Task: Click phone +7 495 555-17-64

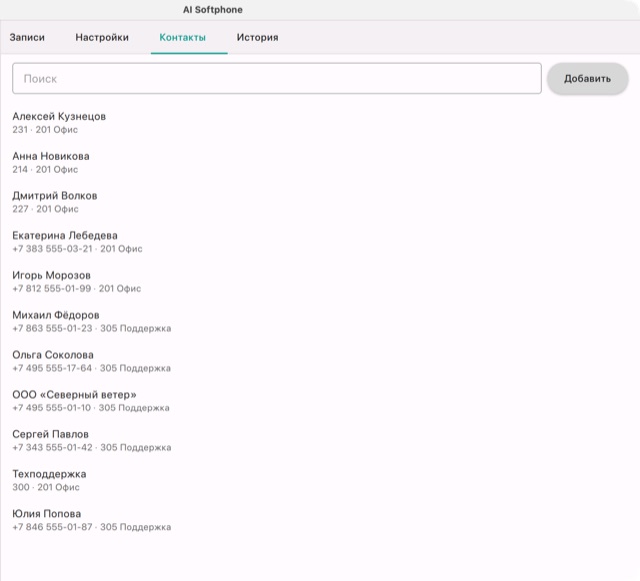Action: (x=52, y=368)
